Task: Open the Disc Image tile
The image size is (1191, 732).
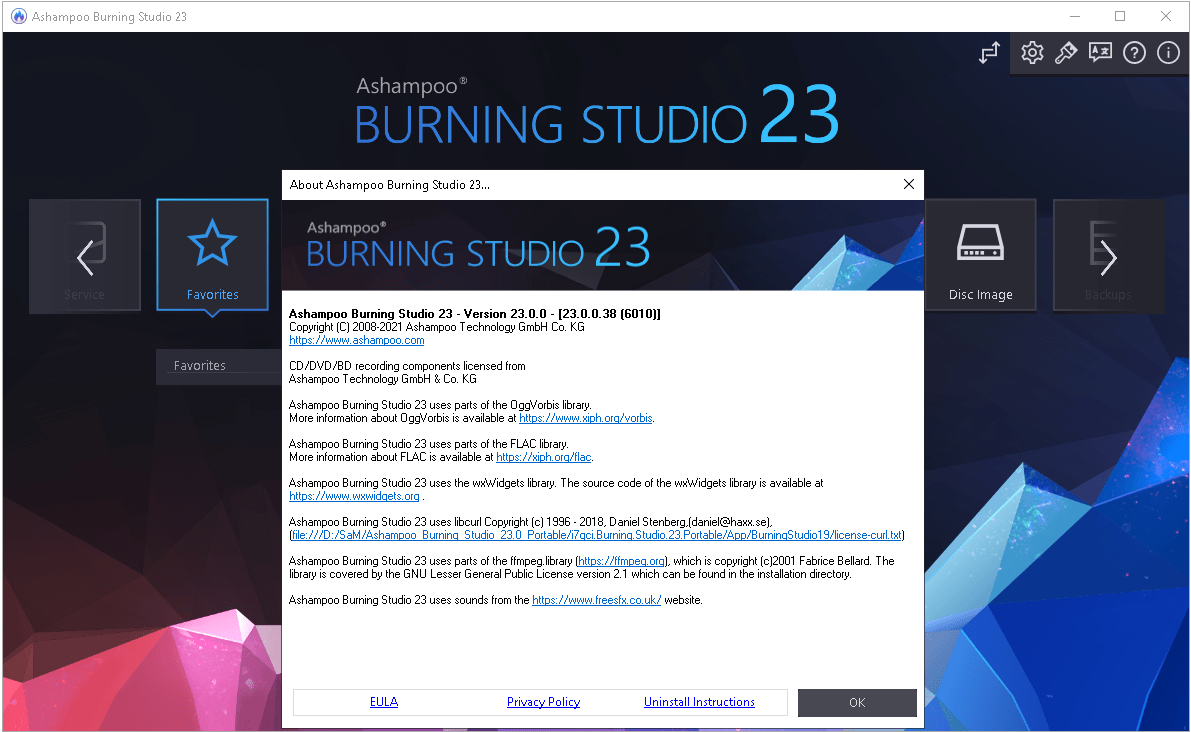Action: [x=981, y=255]
